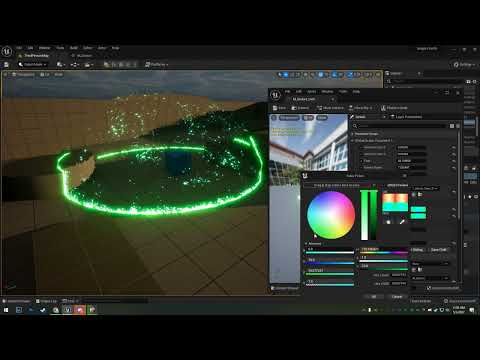Open Show dropdown in level viewport
This screenshot has width=480, height=360.
[58, 75]
